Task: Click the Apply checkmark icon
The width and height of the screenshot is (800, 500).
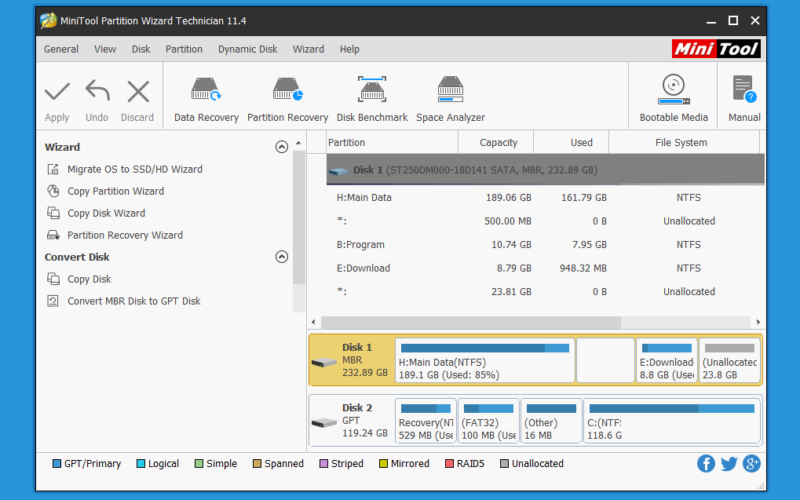Action: (x=57, y=92)
